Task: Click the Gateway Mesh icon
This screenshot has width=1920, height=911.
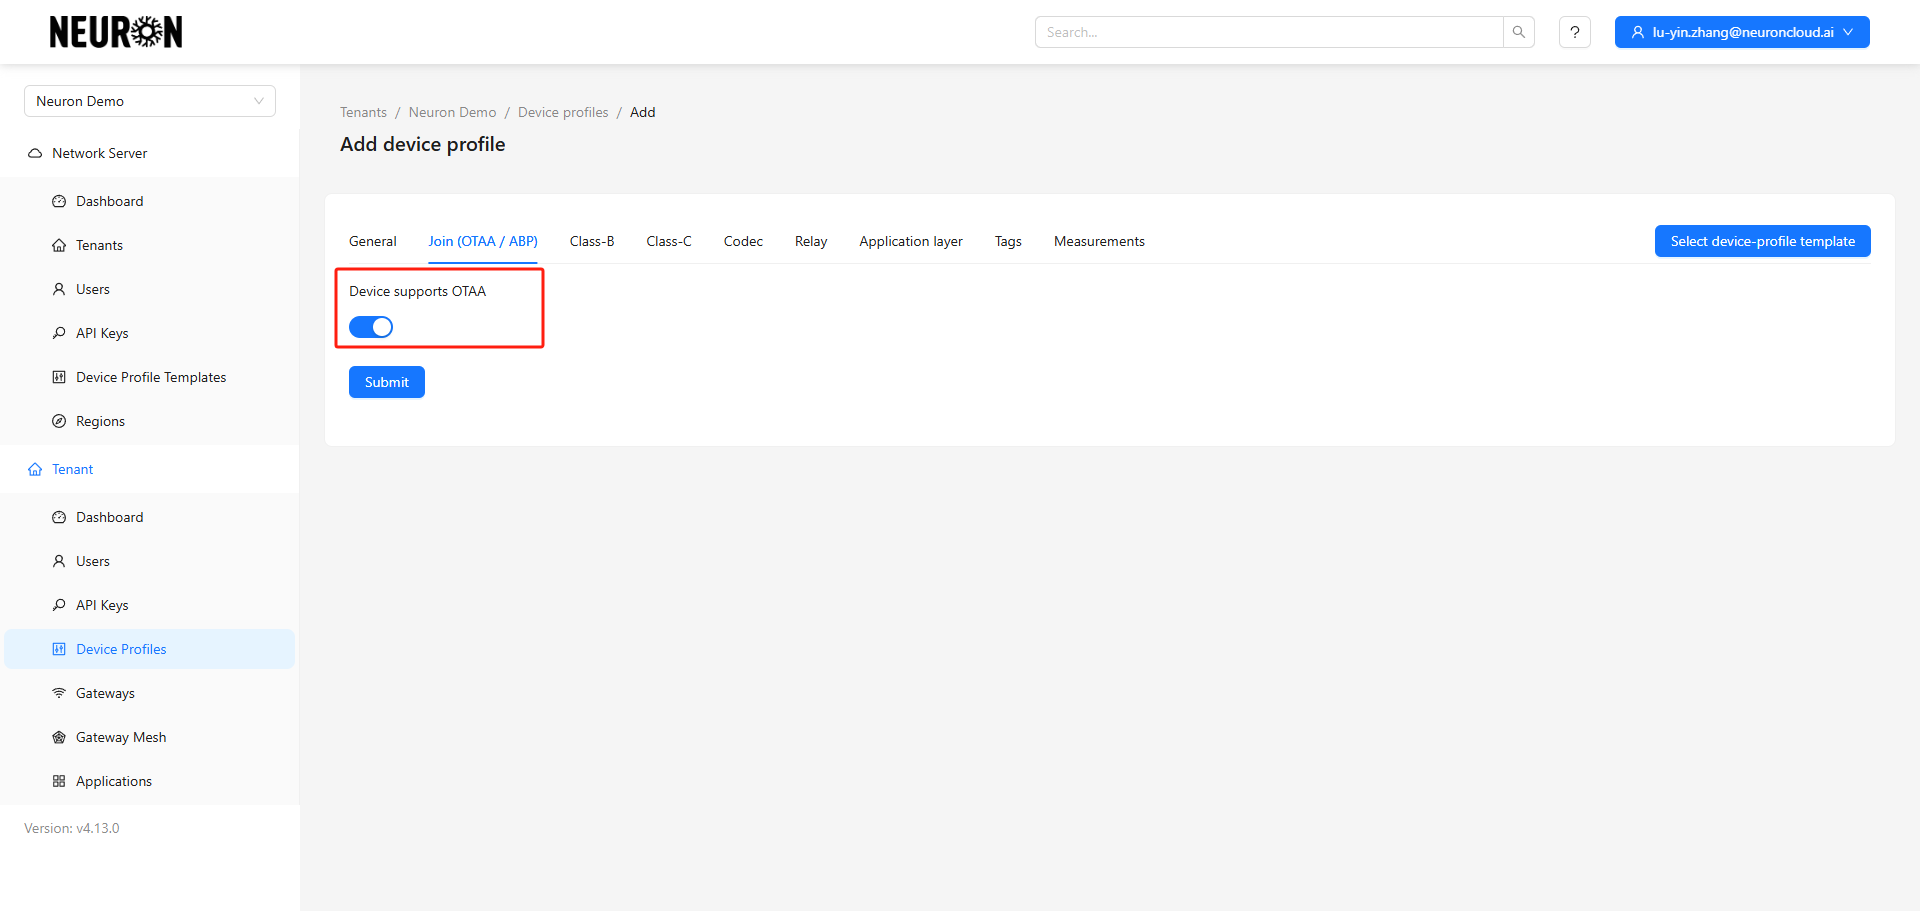Action: (59, 737)
